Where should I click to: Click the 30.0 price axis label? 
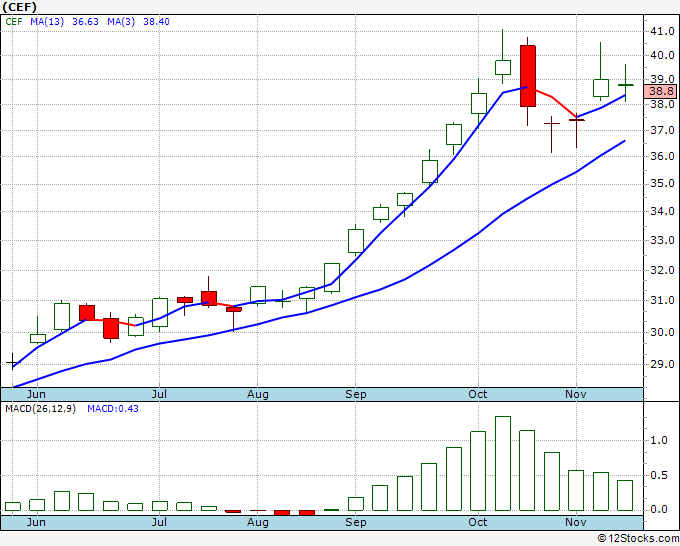[x=662, y=332]
